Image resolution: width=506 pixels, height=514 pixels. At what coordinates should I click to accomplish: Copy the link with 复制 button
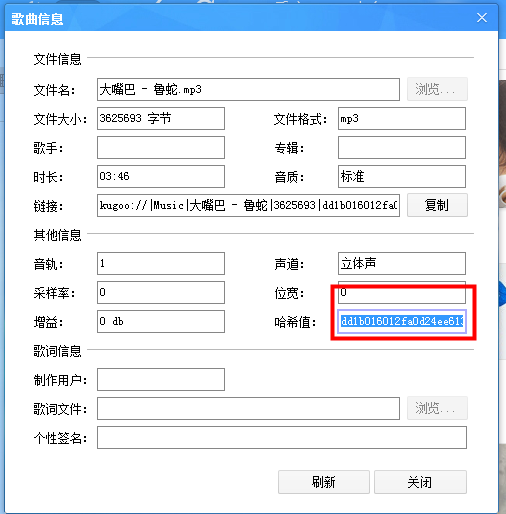pos(437,205)
